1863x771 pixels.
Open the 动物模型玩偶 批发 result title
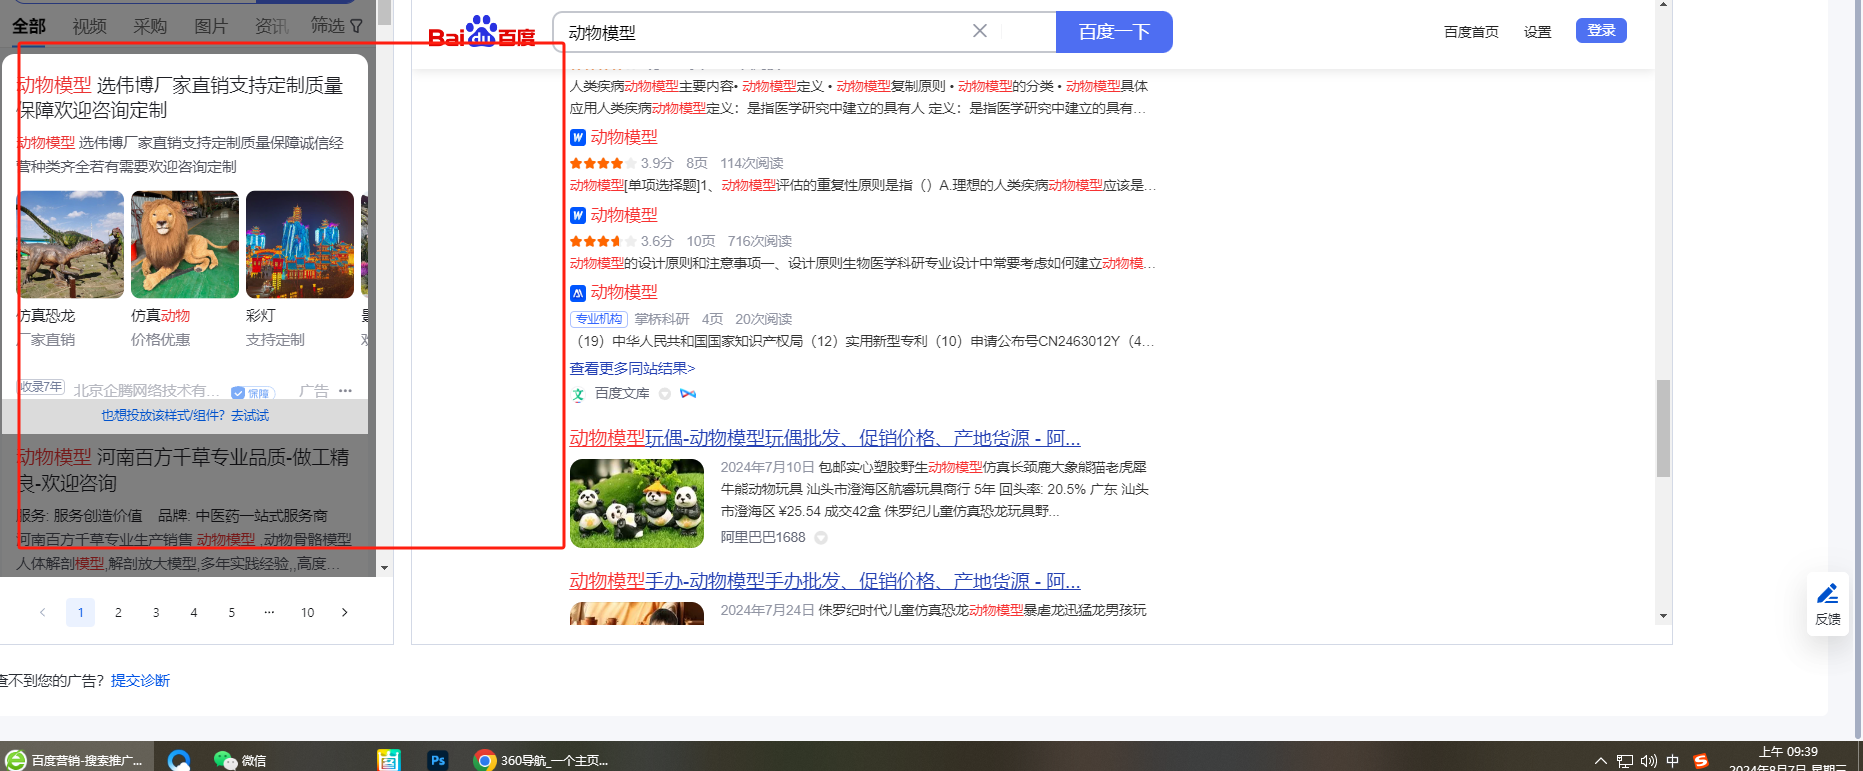click(825, 438)
